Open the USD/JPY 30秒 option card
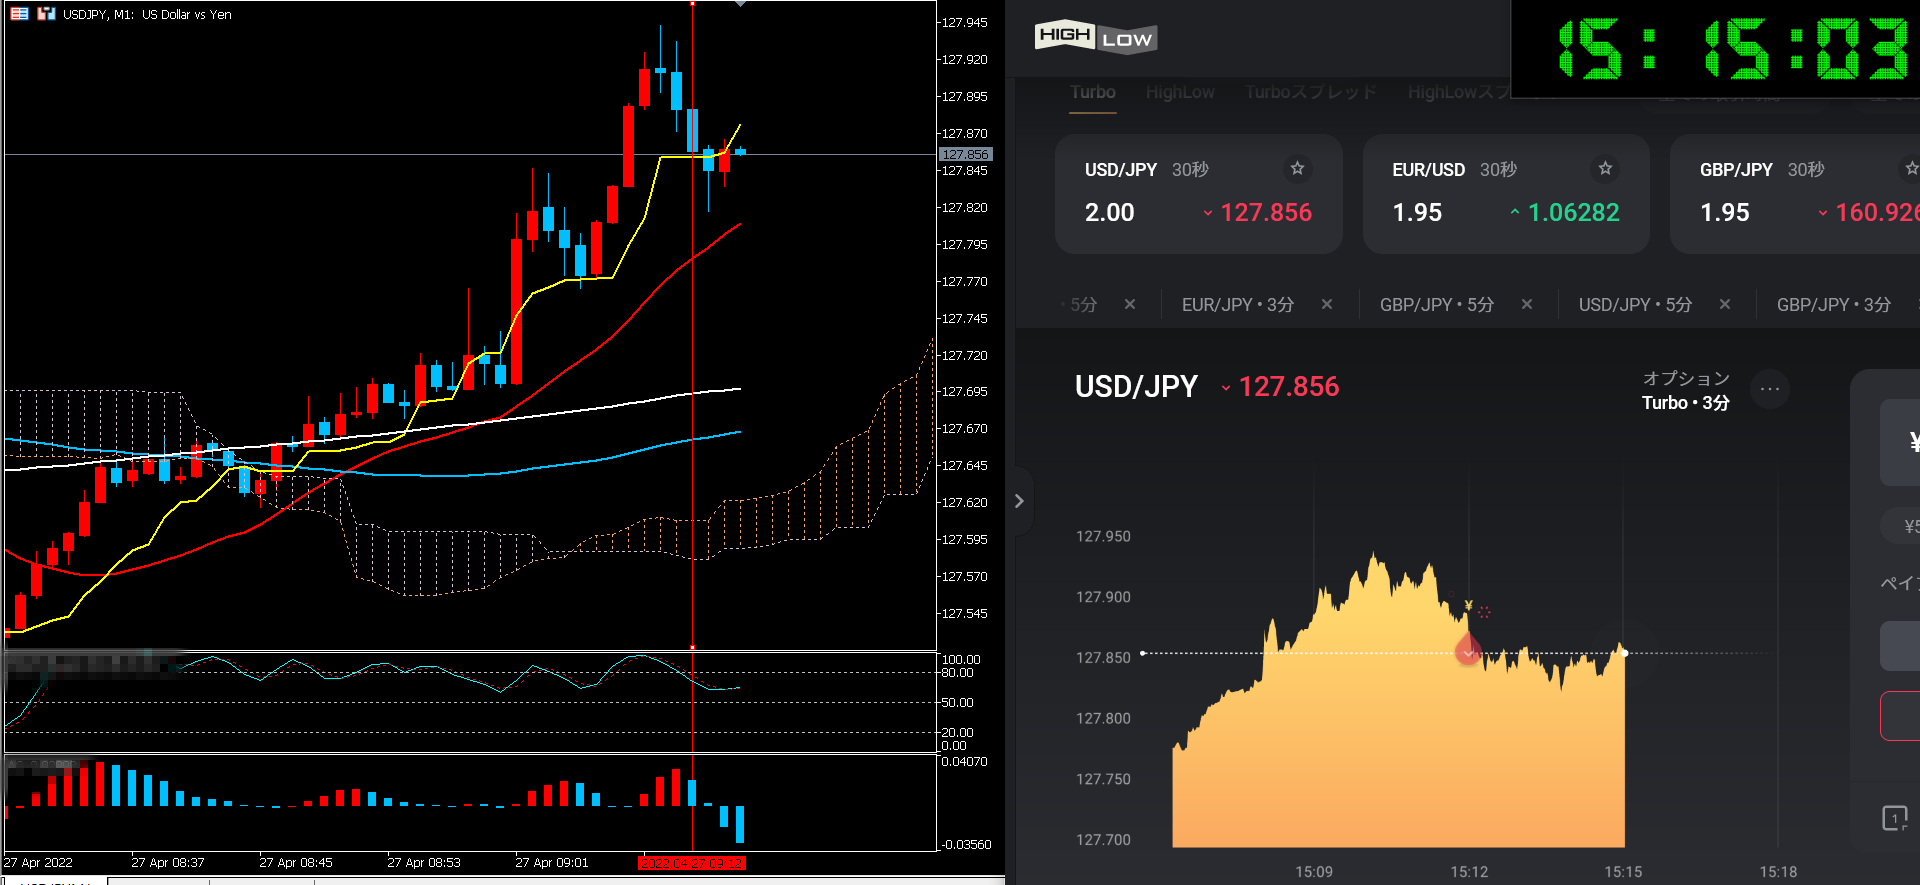 (1198, 194)
